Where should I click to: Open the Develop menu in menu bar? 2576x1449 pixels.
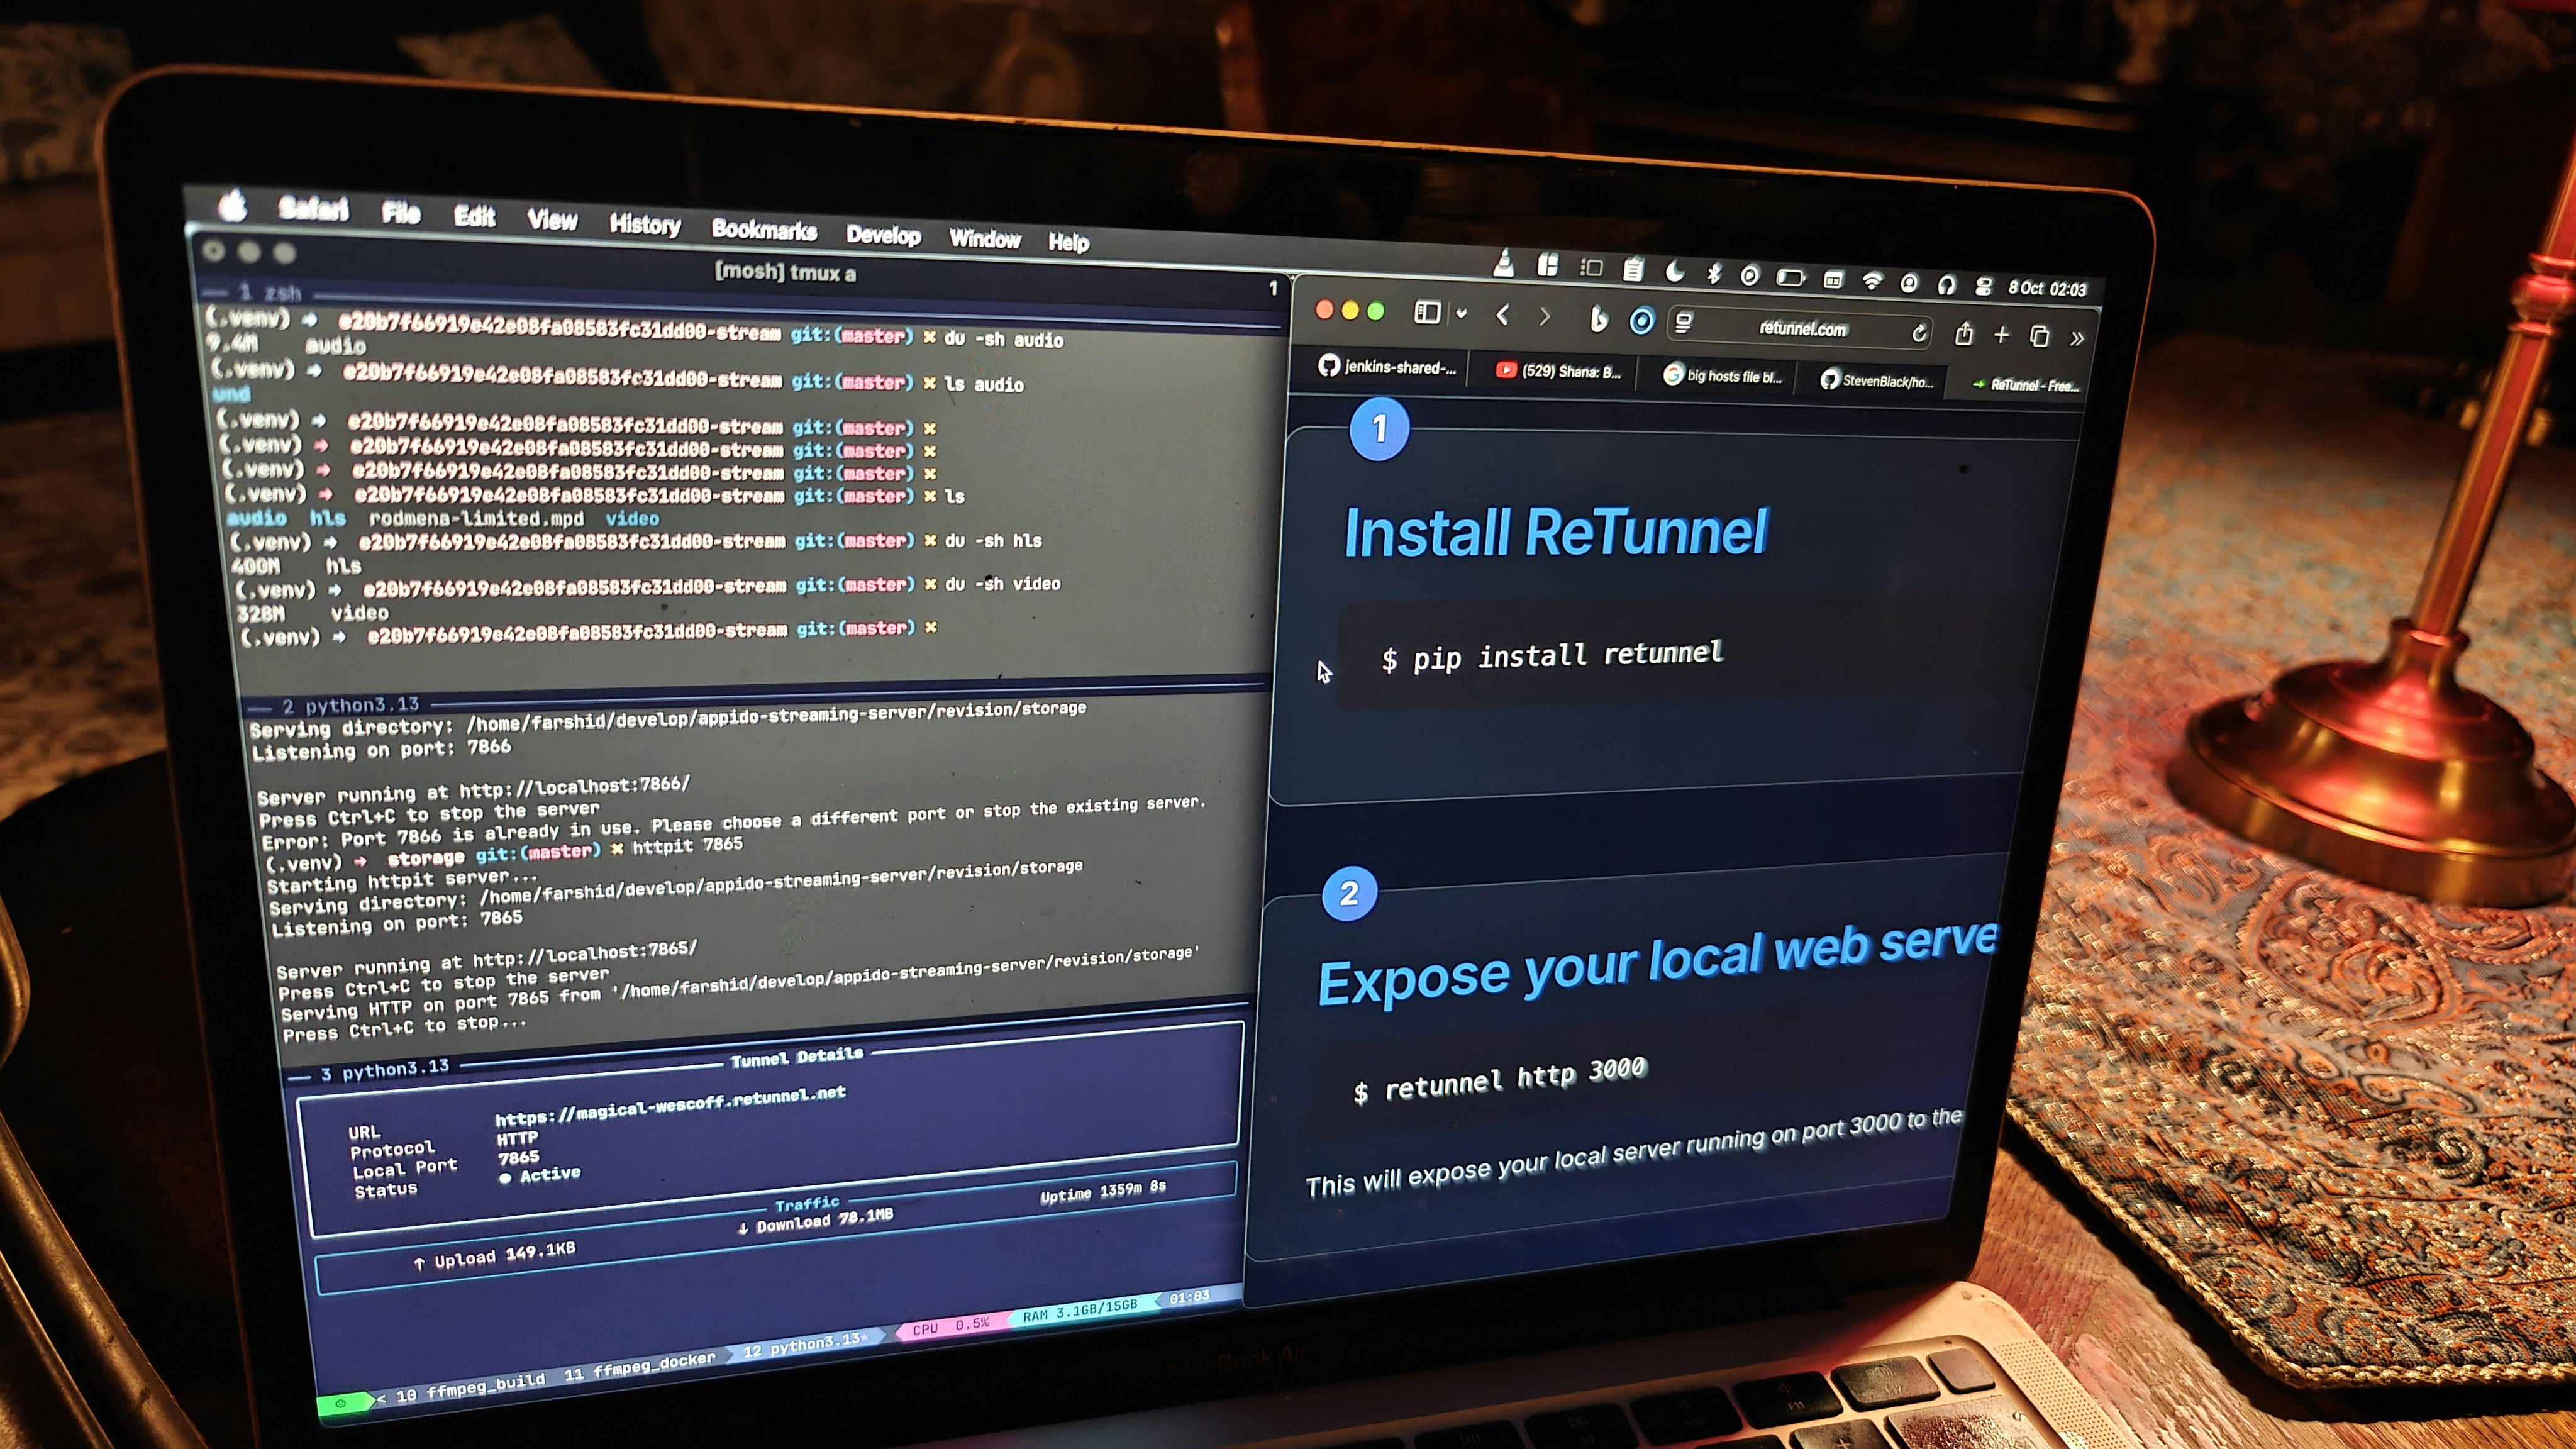883,235
